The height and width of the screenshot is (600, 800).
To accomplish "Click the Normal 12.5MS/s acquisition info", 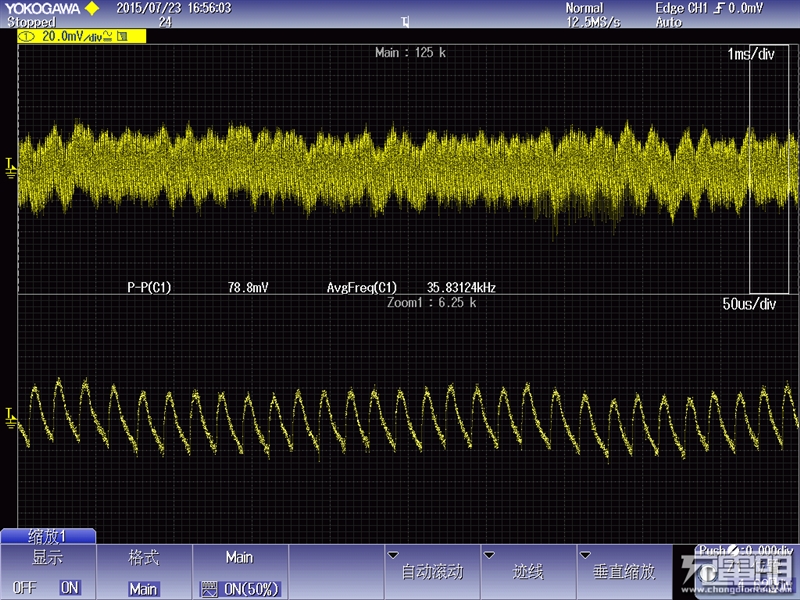I will (593, 15).
